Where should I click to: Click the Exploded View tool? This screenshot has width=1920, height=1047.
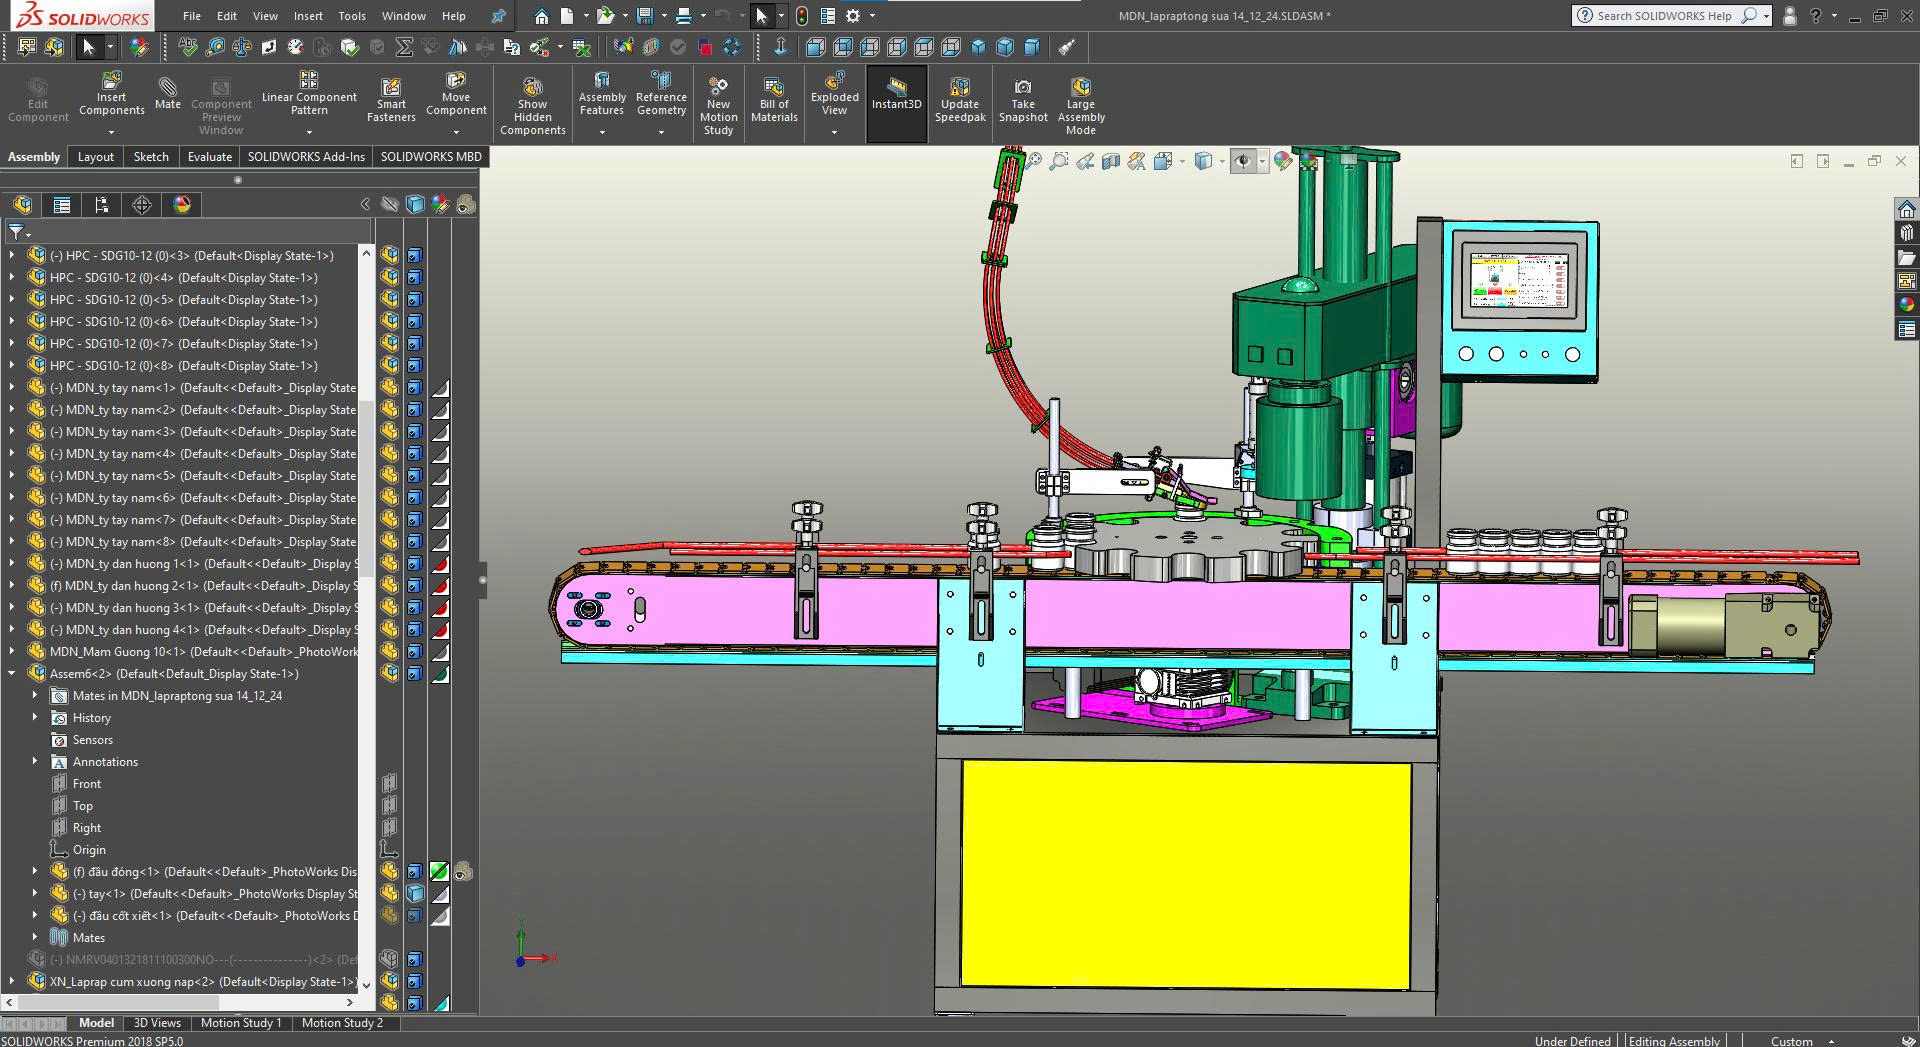pyautogui.click(x=835, y=96)
